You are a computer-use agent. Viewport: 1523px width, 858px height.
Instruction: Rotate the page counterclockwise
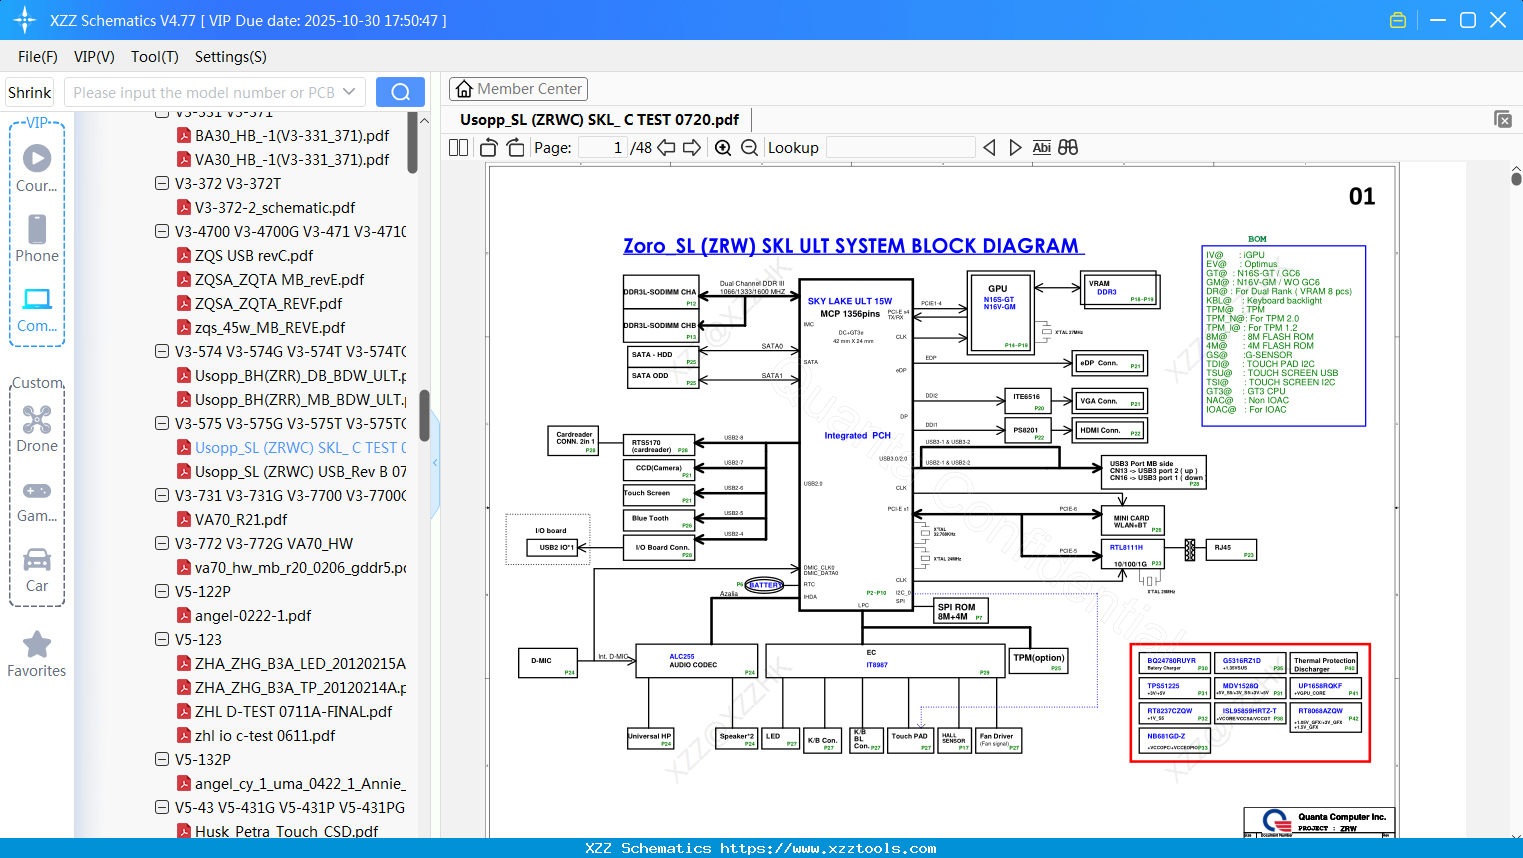pyautogui.click(x=489, y=148)
